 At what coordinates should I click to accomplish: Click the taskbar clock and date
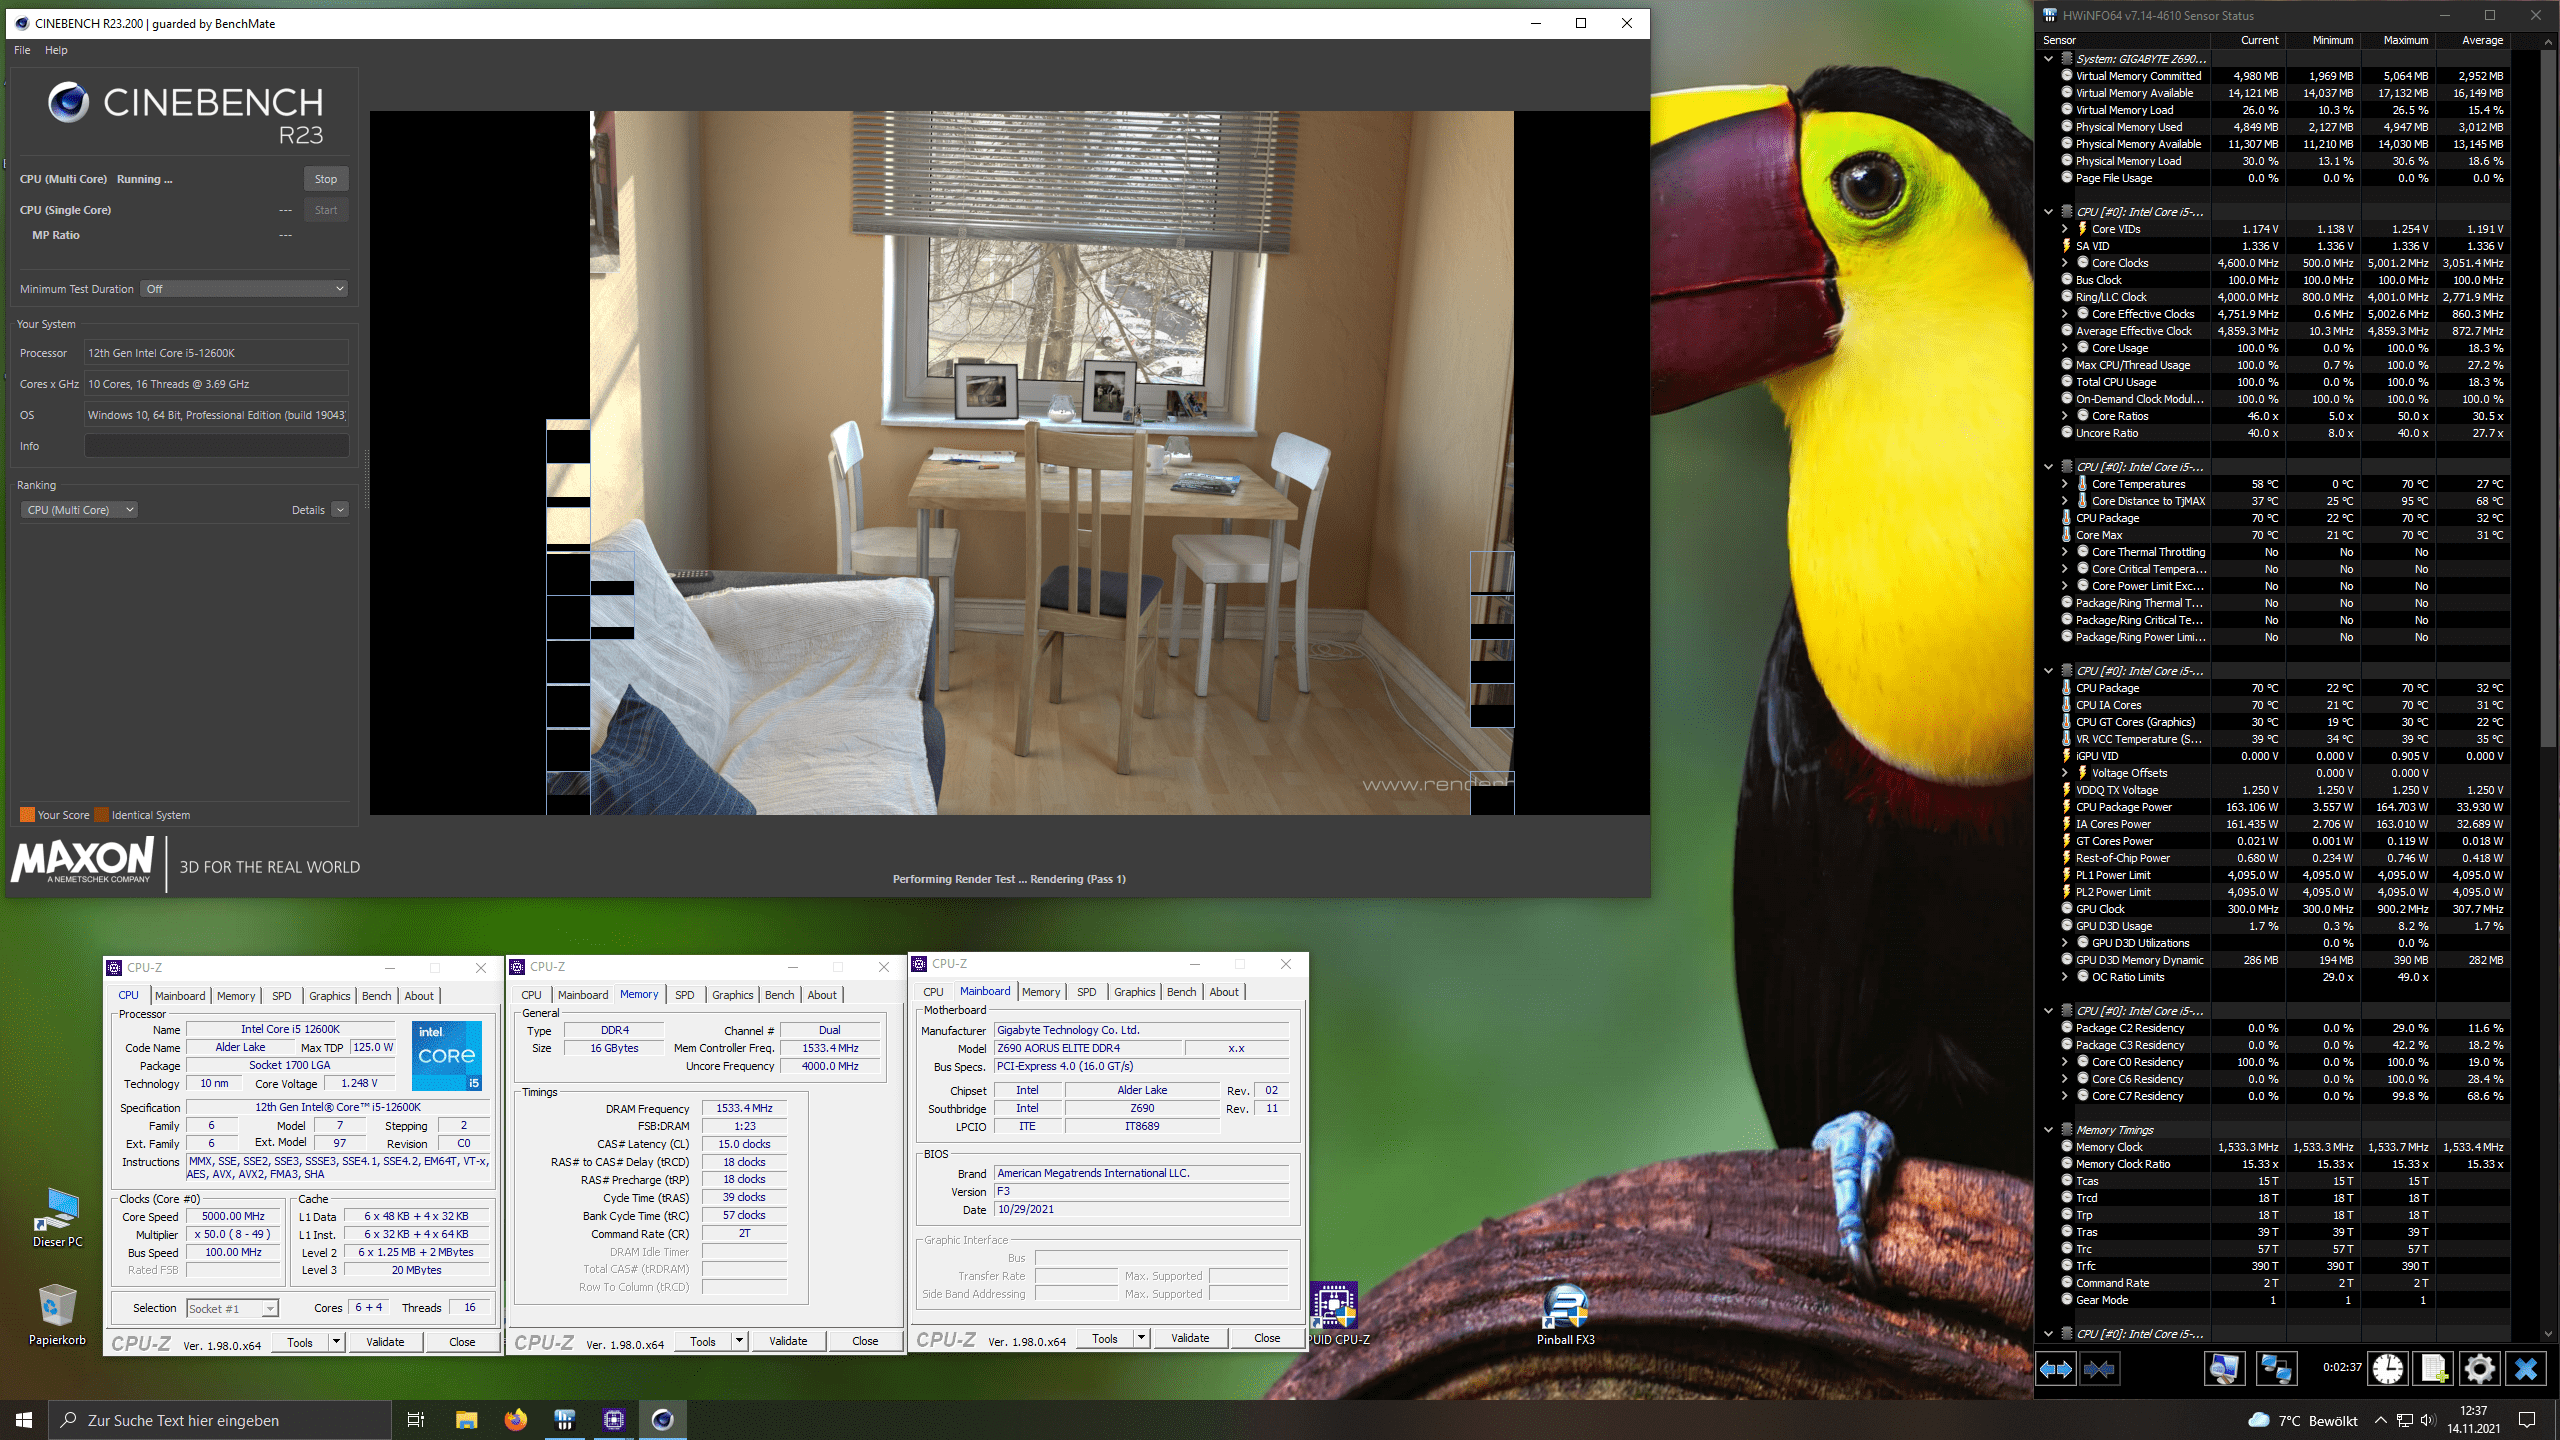pyautogui.click(x=2473, y=1420)
